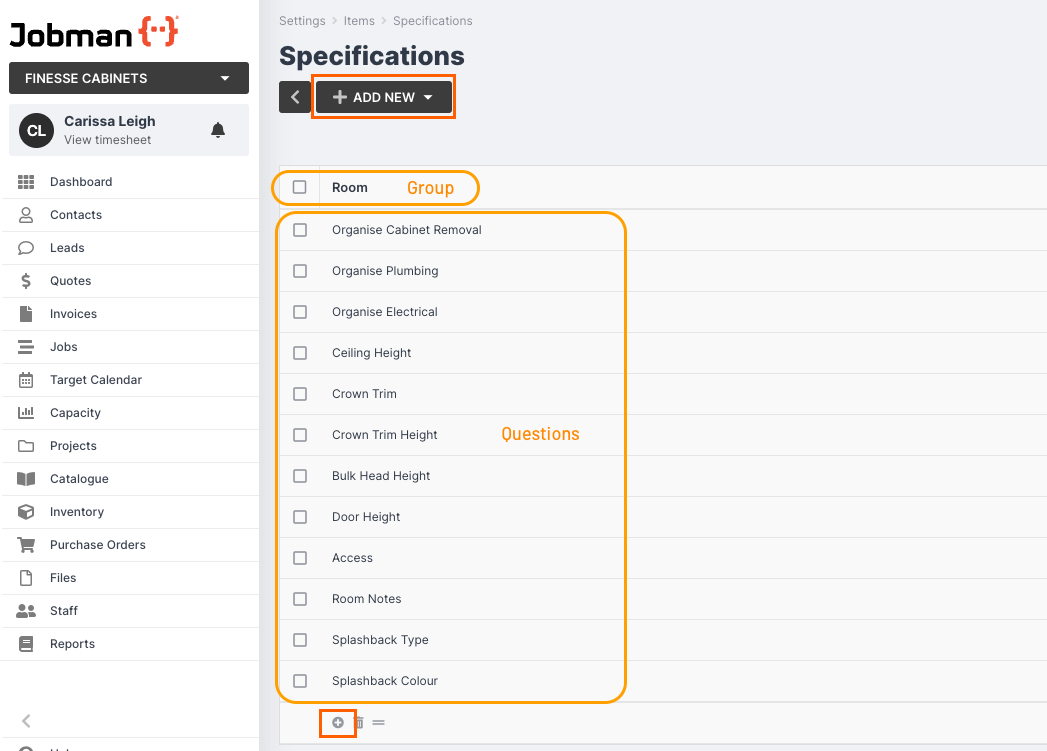Check the Room Notes checkbox
Image resolution: width=1047 pixels, height=751 pixels.
coord(300,599)
